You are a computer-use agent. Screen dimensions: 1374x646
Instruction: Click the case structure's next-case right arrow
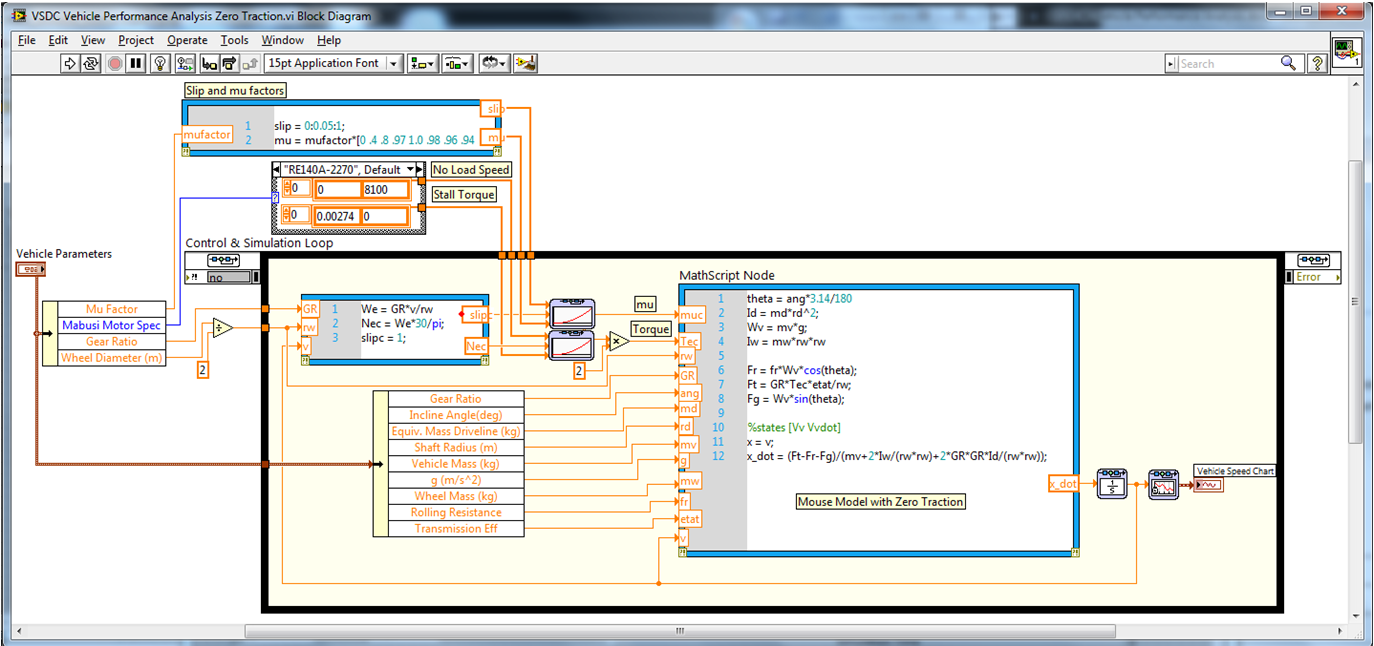pyautogui.click(x=421, y=169)
